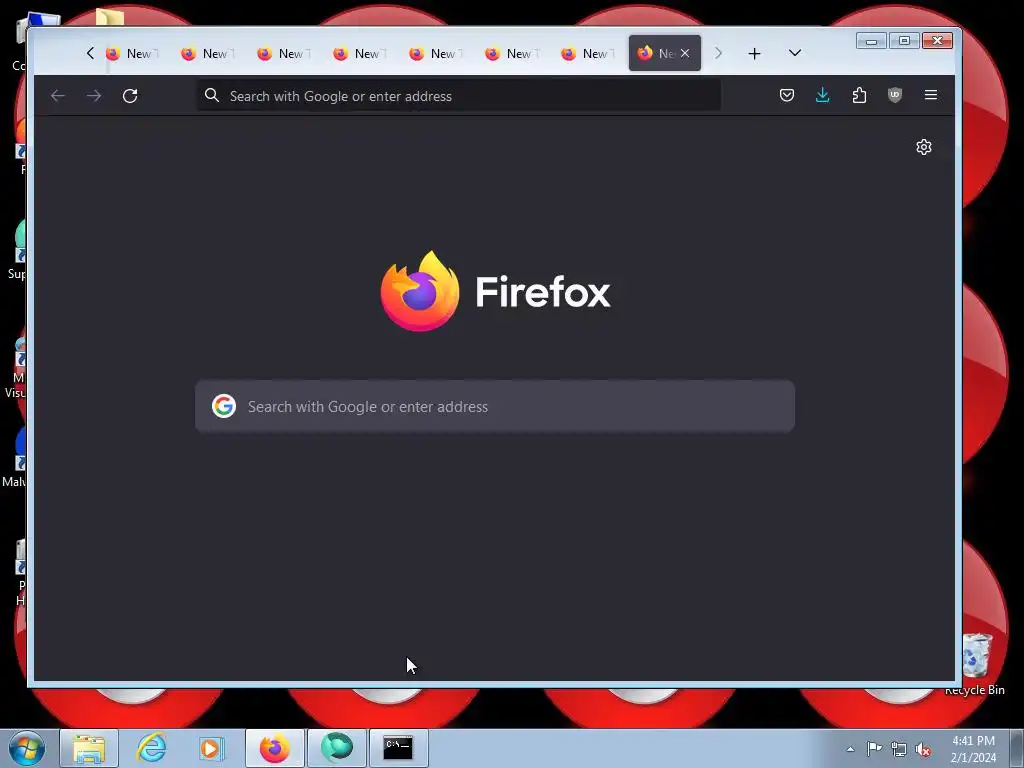Go forward one page in Firefox
The image size is (1024, 768).
pos(94,96)
